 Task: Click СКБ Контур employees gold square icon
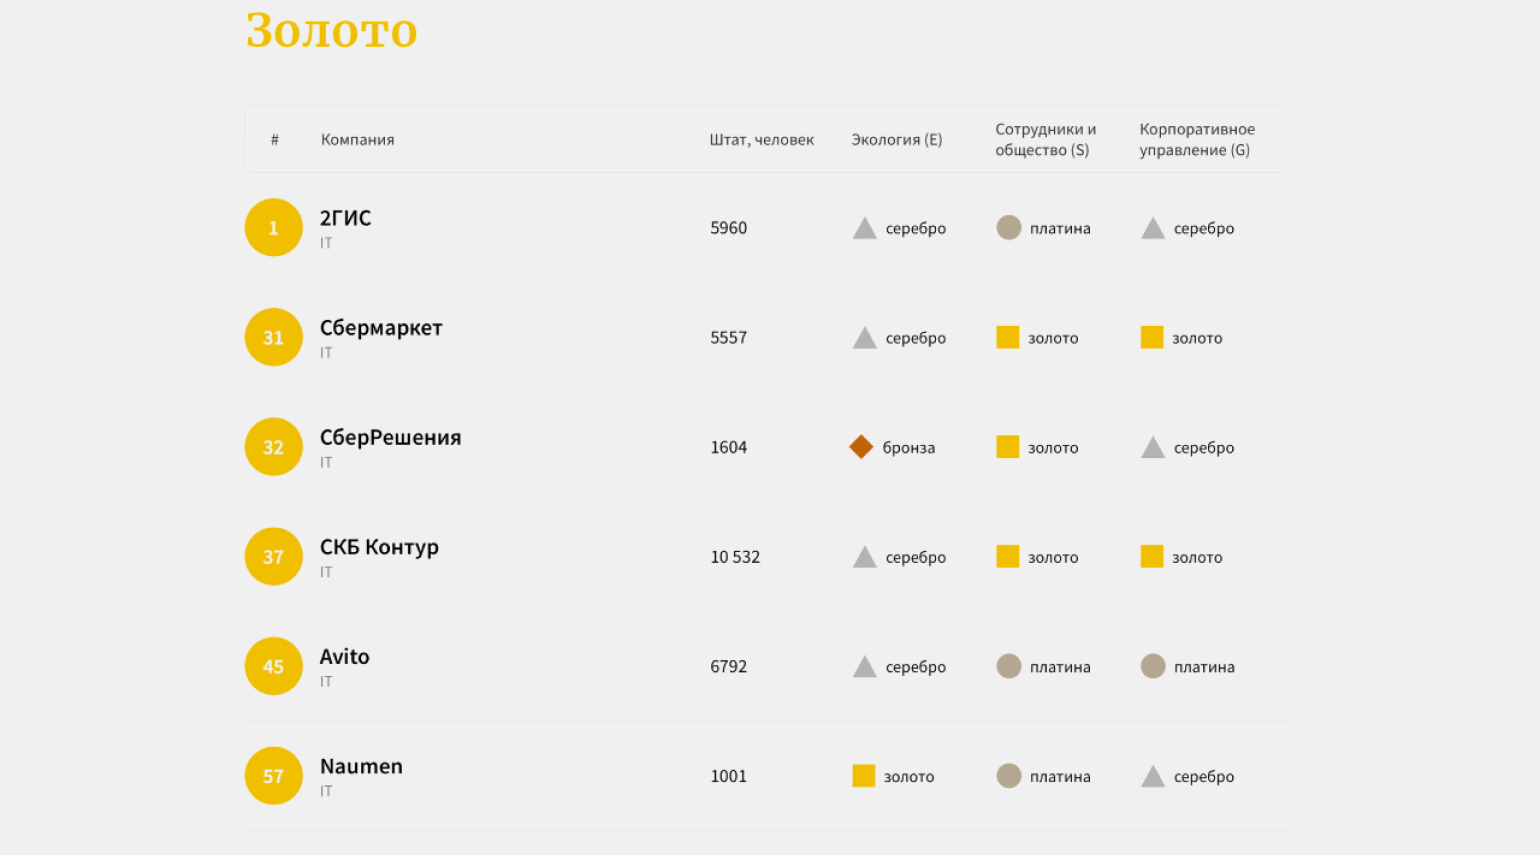pyautogui.click(x=1007, y=556)
